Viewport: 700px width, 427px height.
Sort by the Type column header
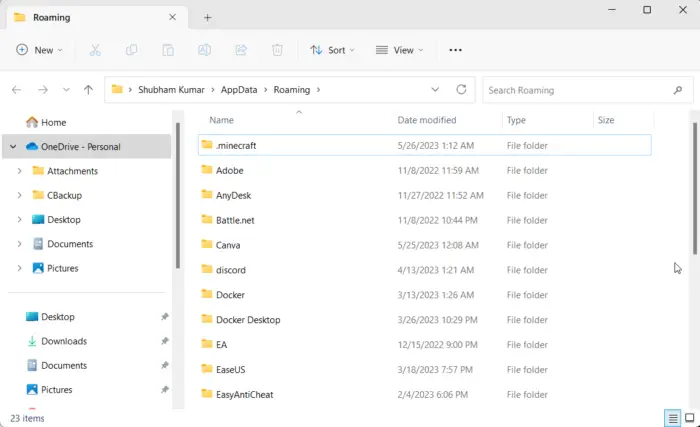(x=516, y=120)
